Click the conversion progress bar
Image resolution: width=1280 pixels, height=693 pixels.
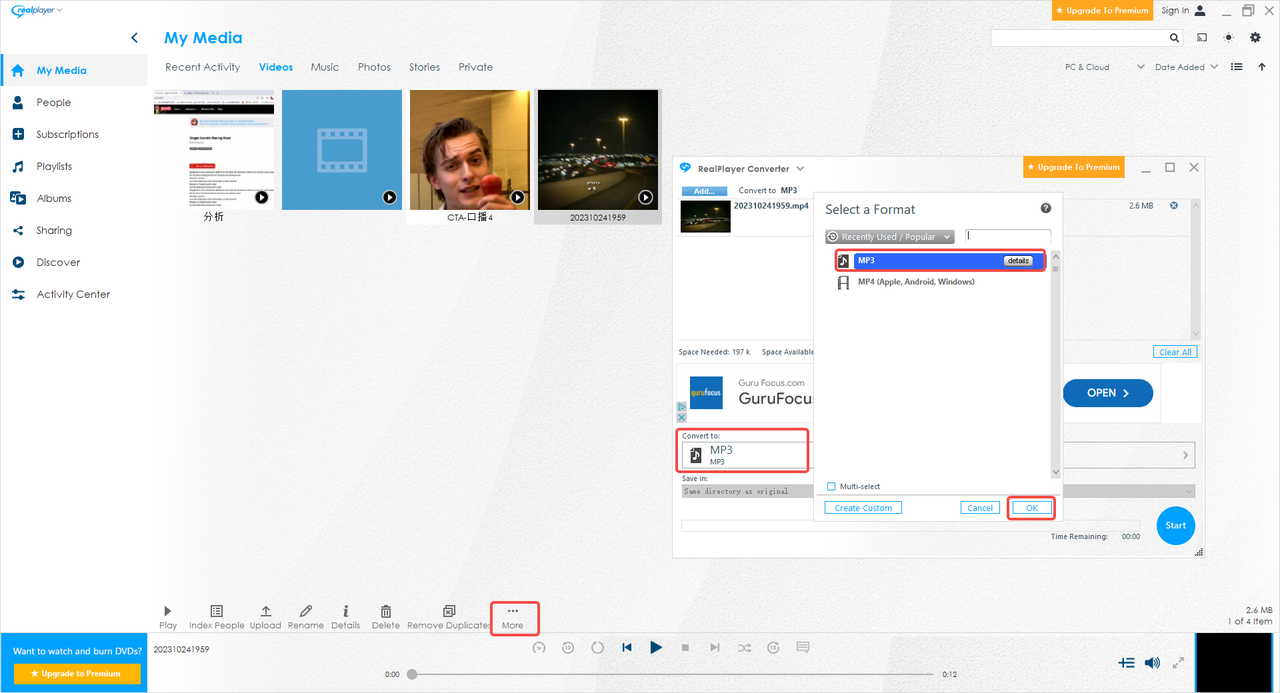pos(910,525)
